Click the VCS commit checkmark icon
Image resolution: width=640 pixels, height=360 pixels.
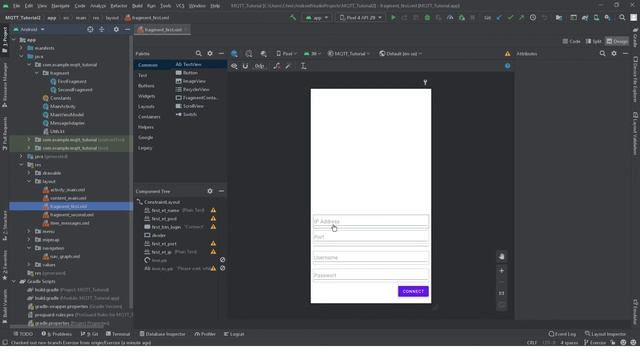[510, 18]
